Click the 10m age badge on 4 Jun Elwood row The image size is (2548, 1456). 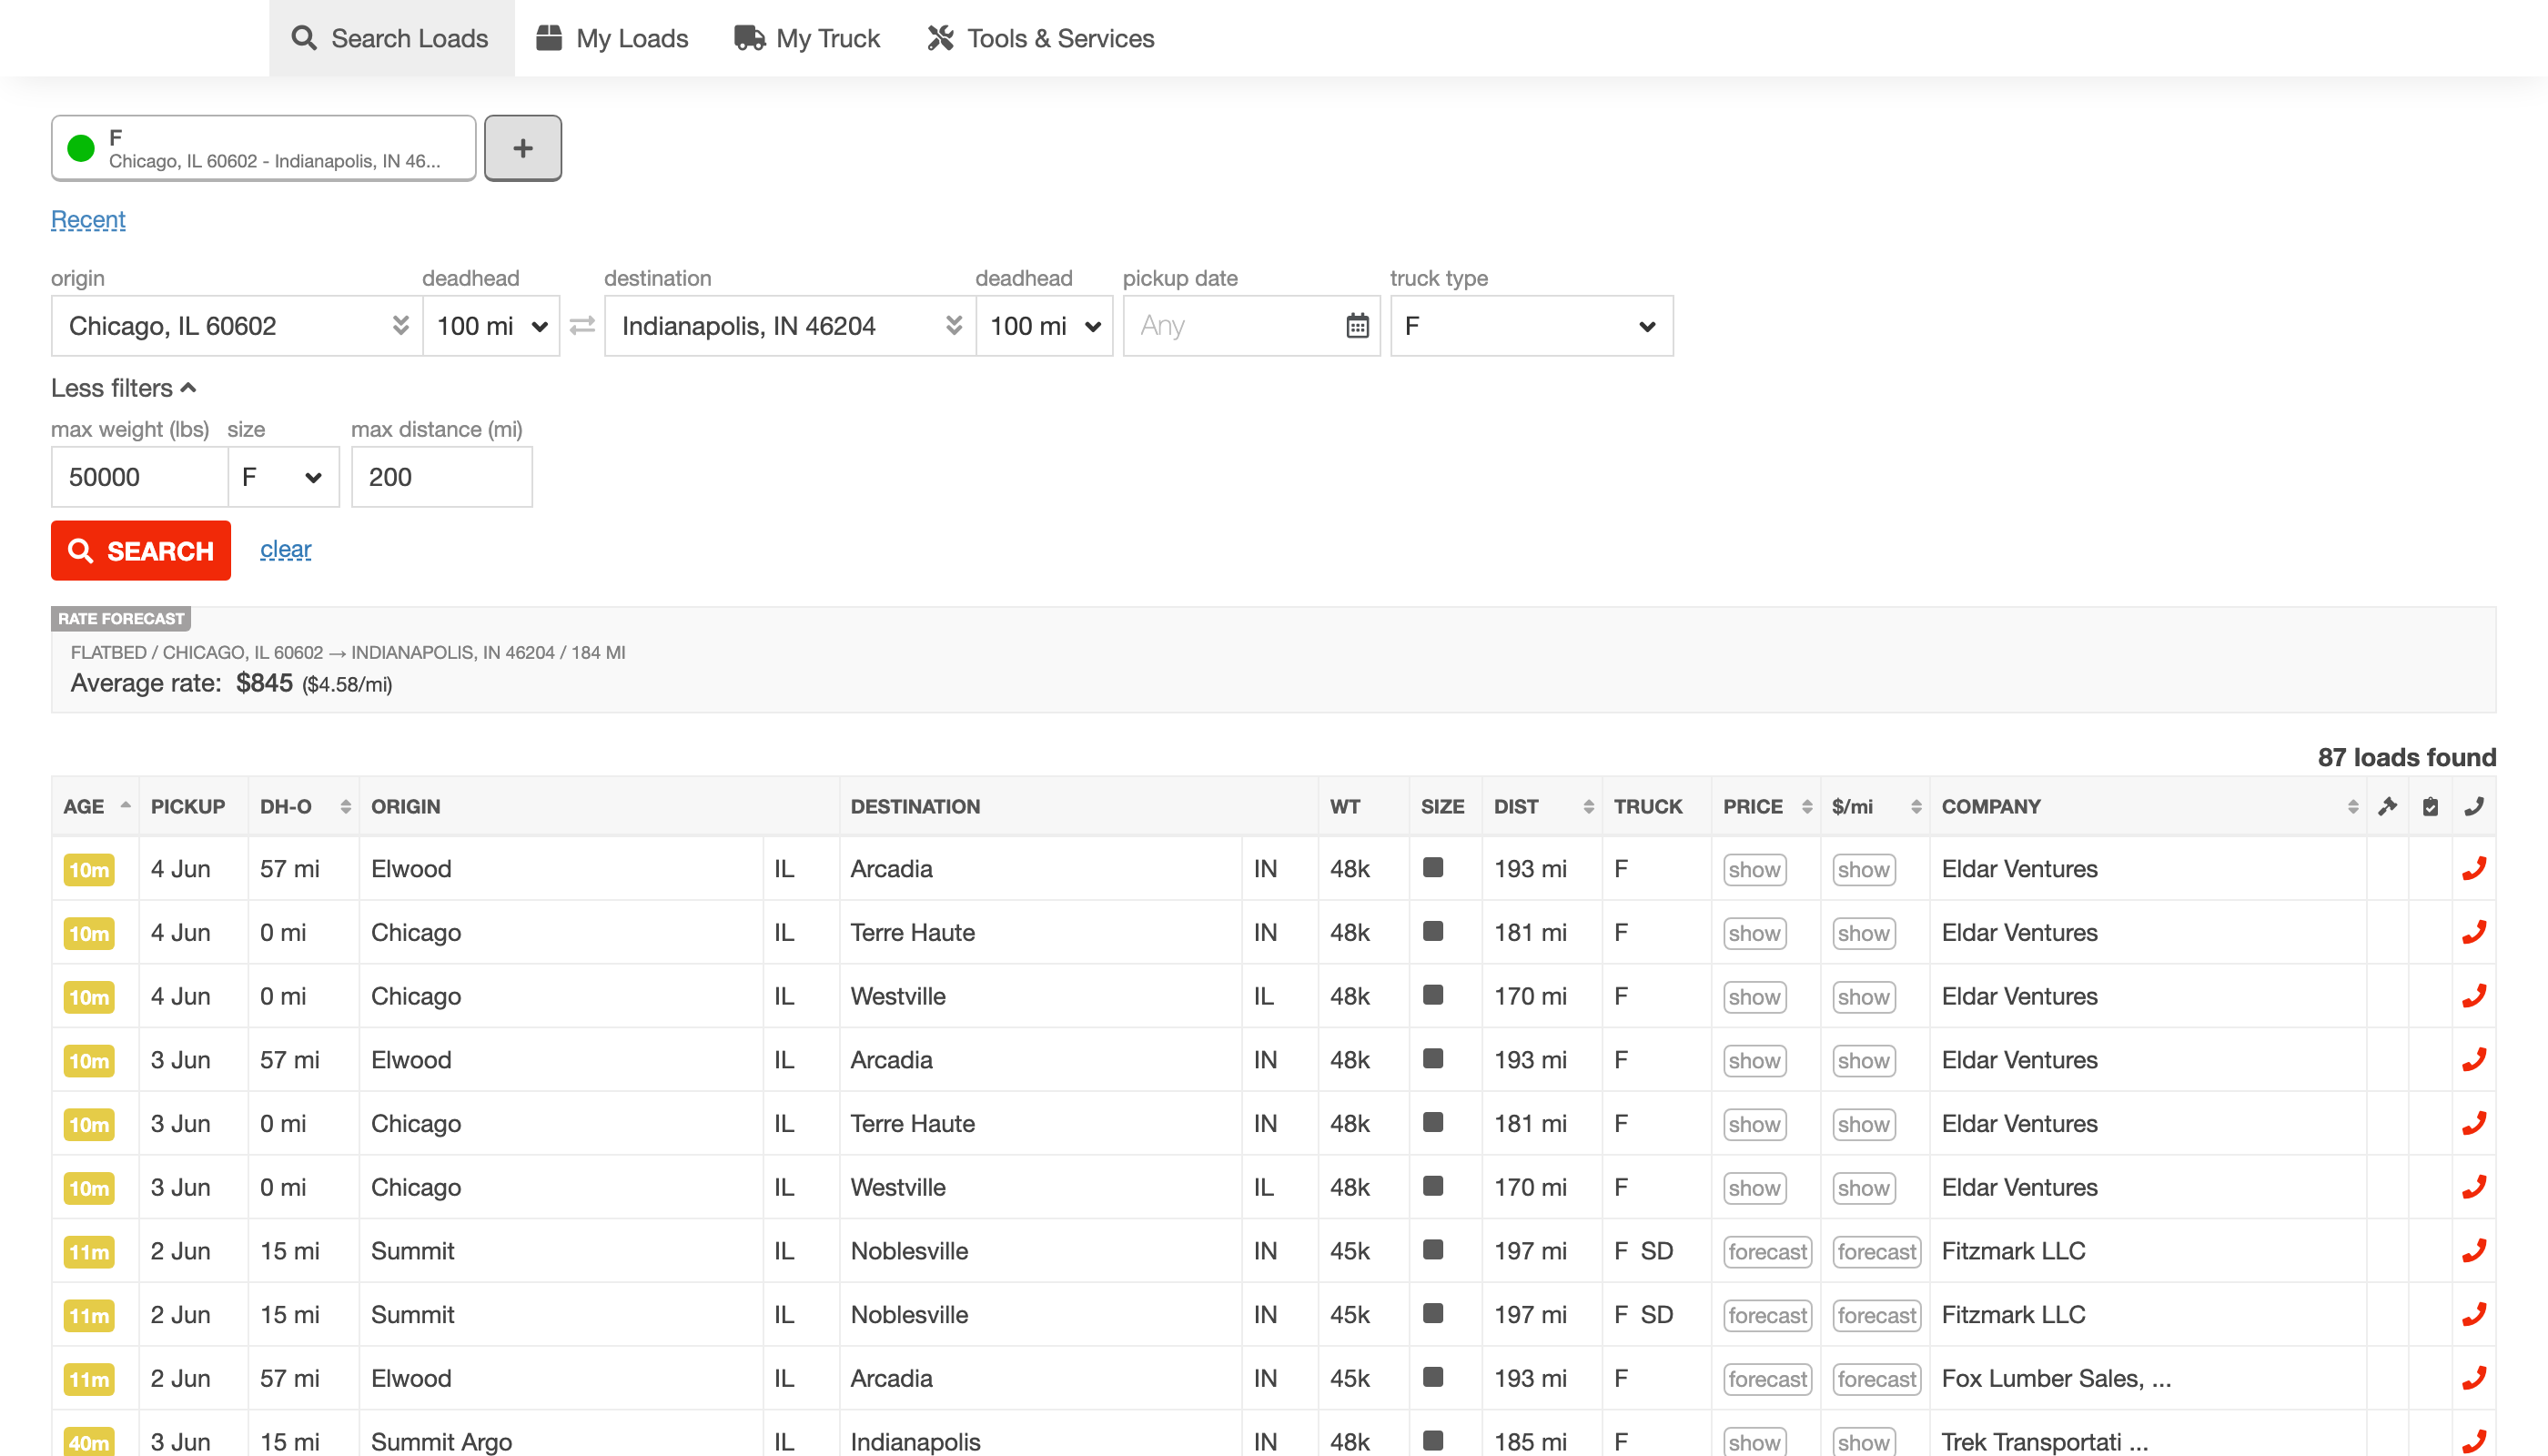tap(89, 870)
